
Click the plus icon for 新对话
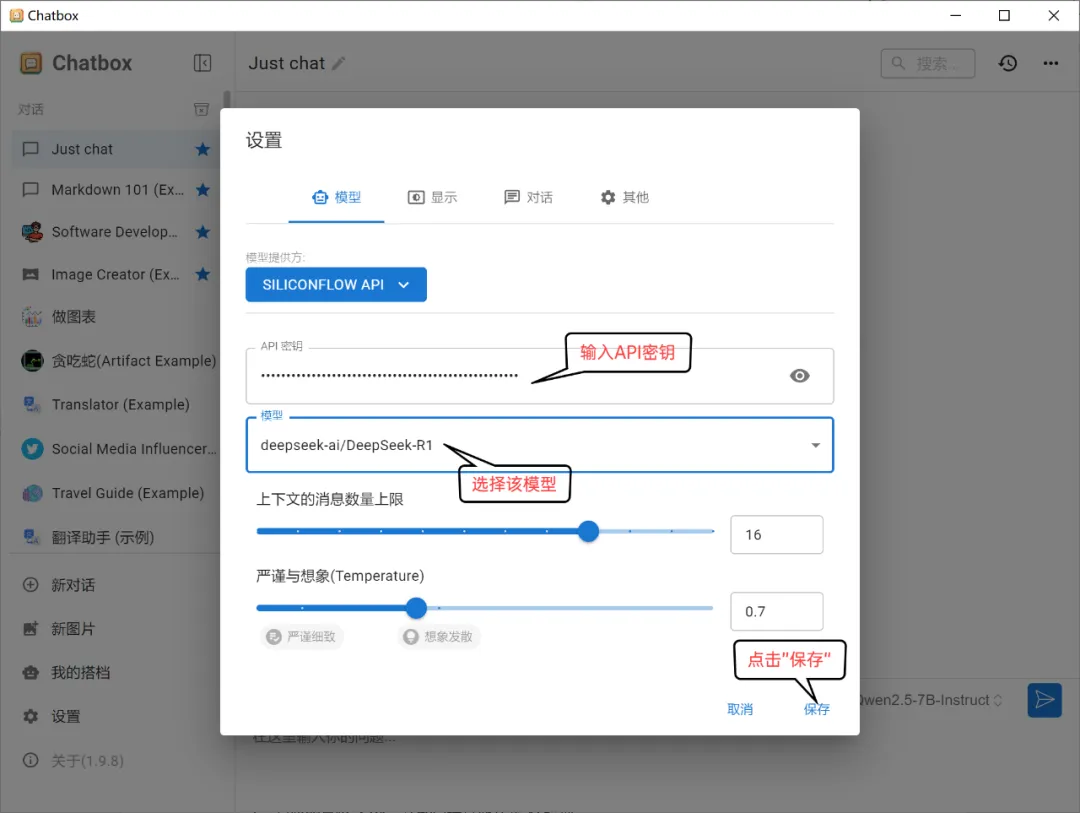31,585
